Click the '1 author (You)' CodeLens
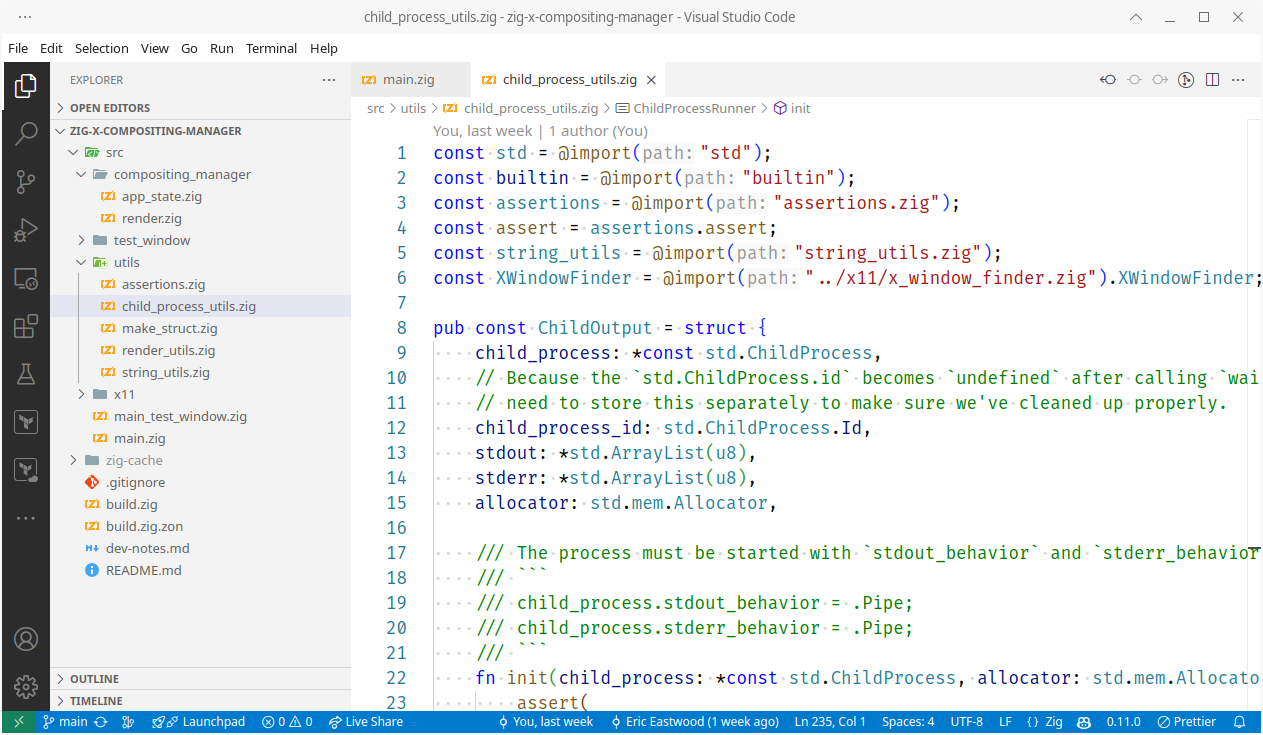Viewport: 1263px width, 735px height. point(598,131)
